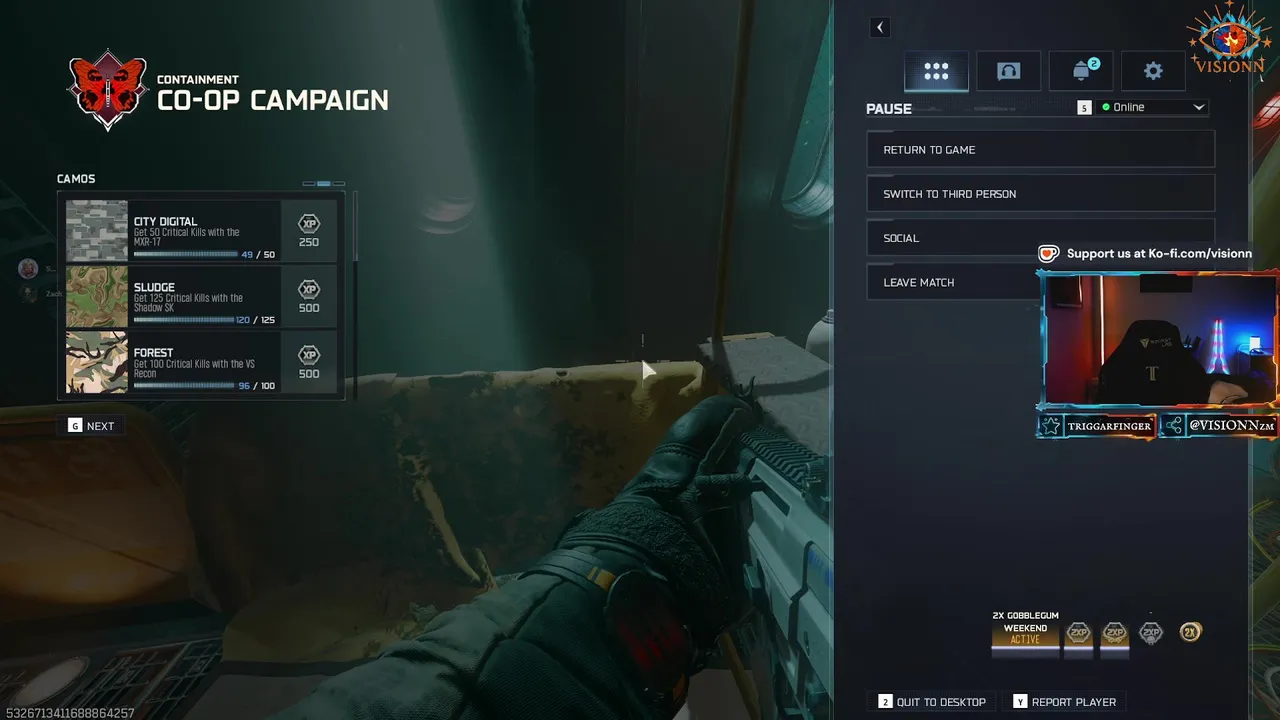The height and width of the screenshot is (720, 1280).
Task: Click the Next button under Camos
Action: click(x=91, y=426)
